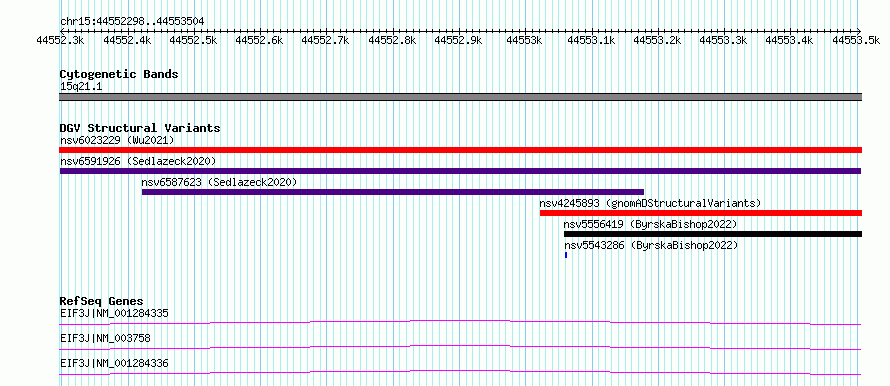Viewport: 890px width, 386px height.
Task: Click the red nsv4245893 variant bar
Action: coord(701,213)
